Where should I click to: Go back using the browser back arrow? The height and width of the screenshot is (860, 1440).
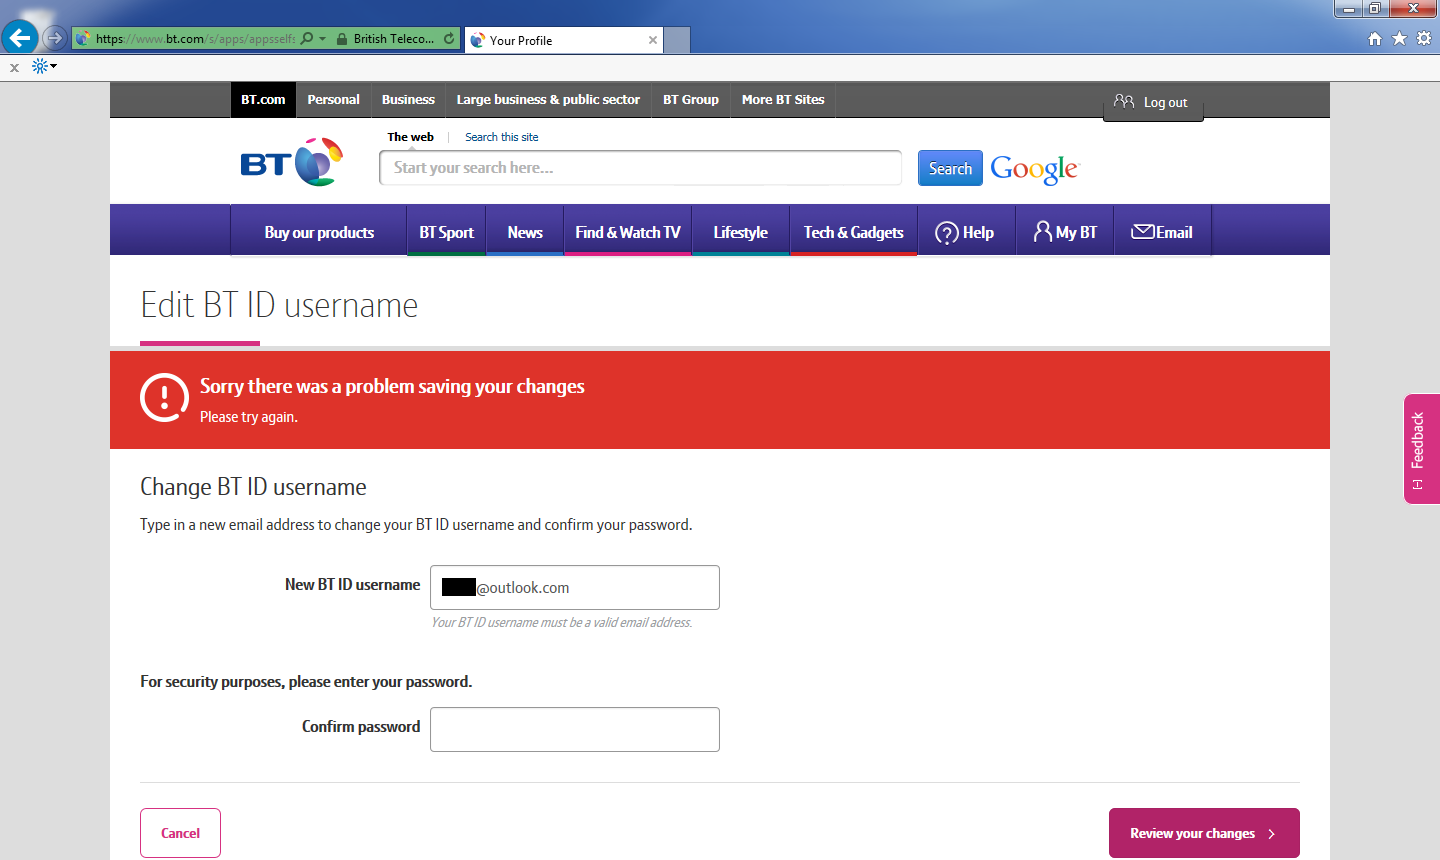point(20,37)
